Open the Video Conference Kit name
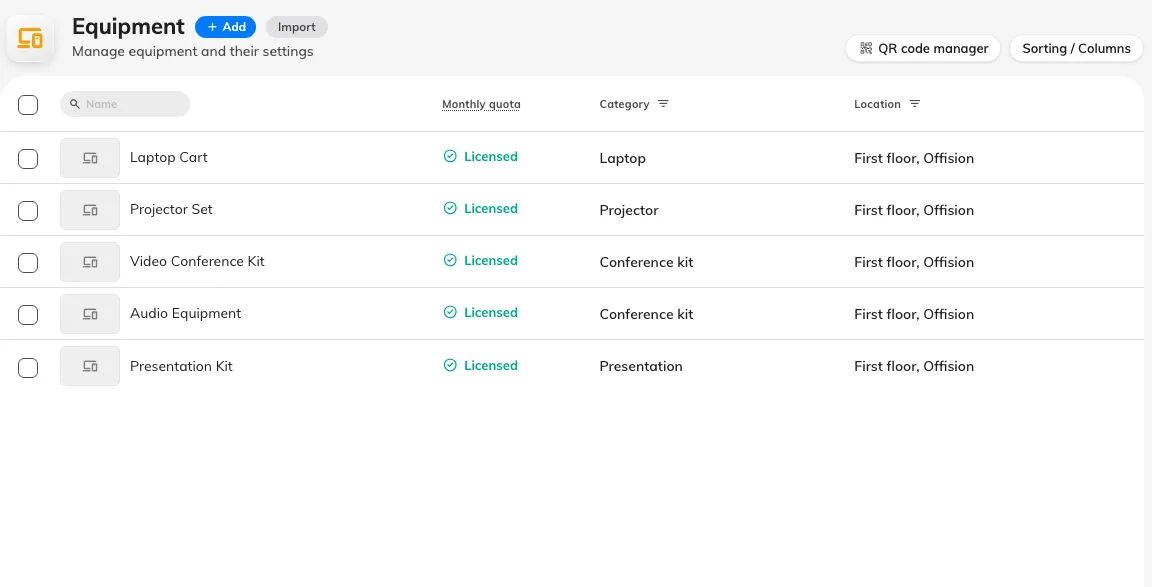1152x587 pixels. click(197, 262)
